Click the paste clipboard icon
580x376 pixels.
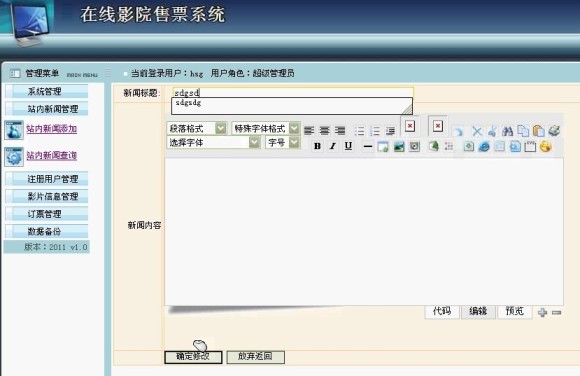point(539,131)
